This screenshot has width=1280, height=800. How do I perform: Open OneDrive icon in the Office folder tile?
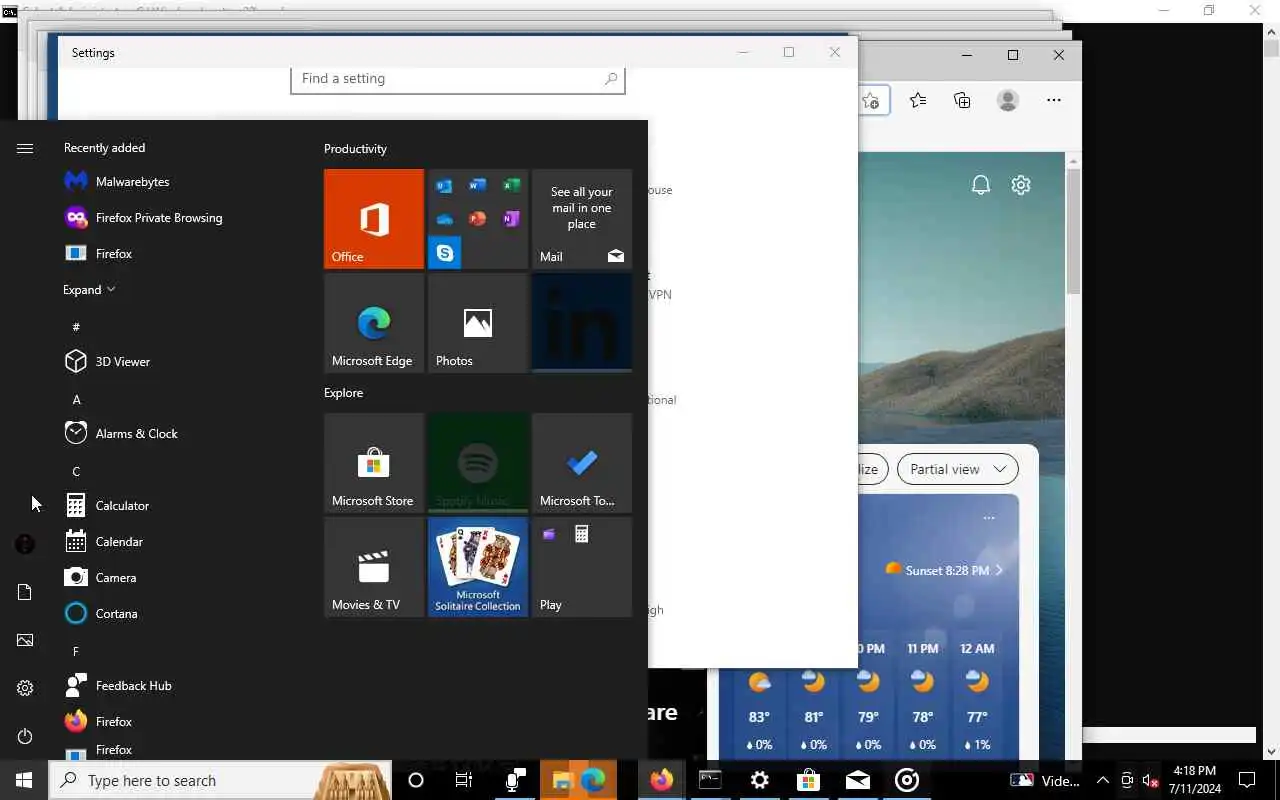coord(444,219)
